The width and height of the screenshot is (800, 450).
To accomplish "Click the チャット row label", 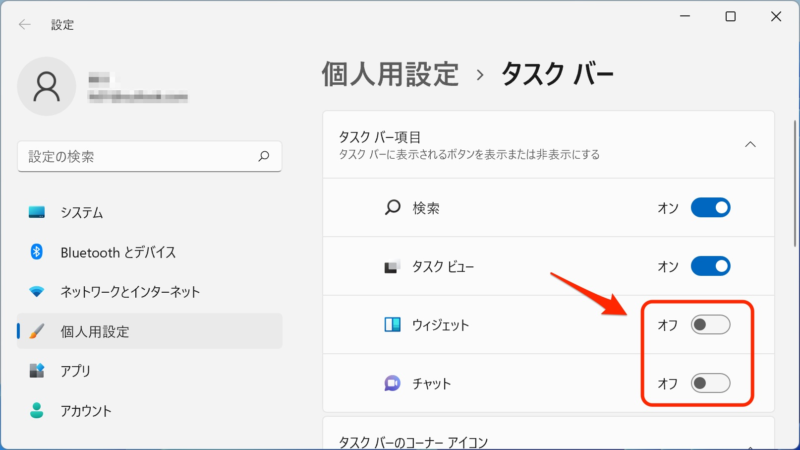I will (432, 384).
